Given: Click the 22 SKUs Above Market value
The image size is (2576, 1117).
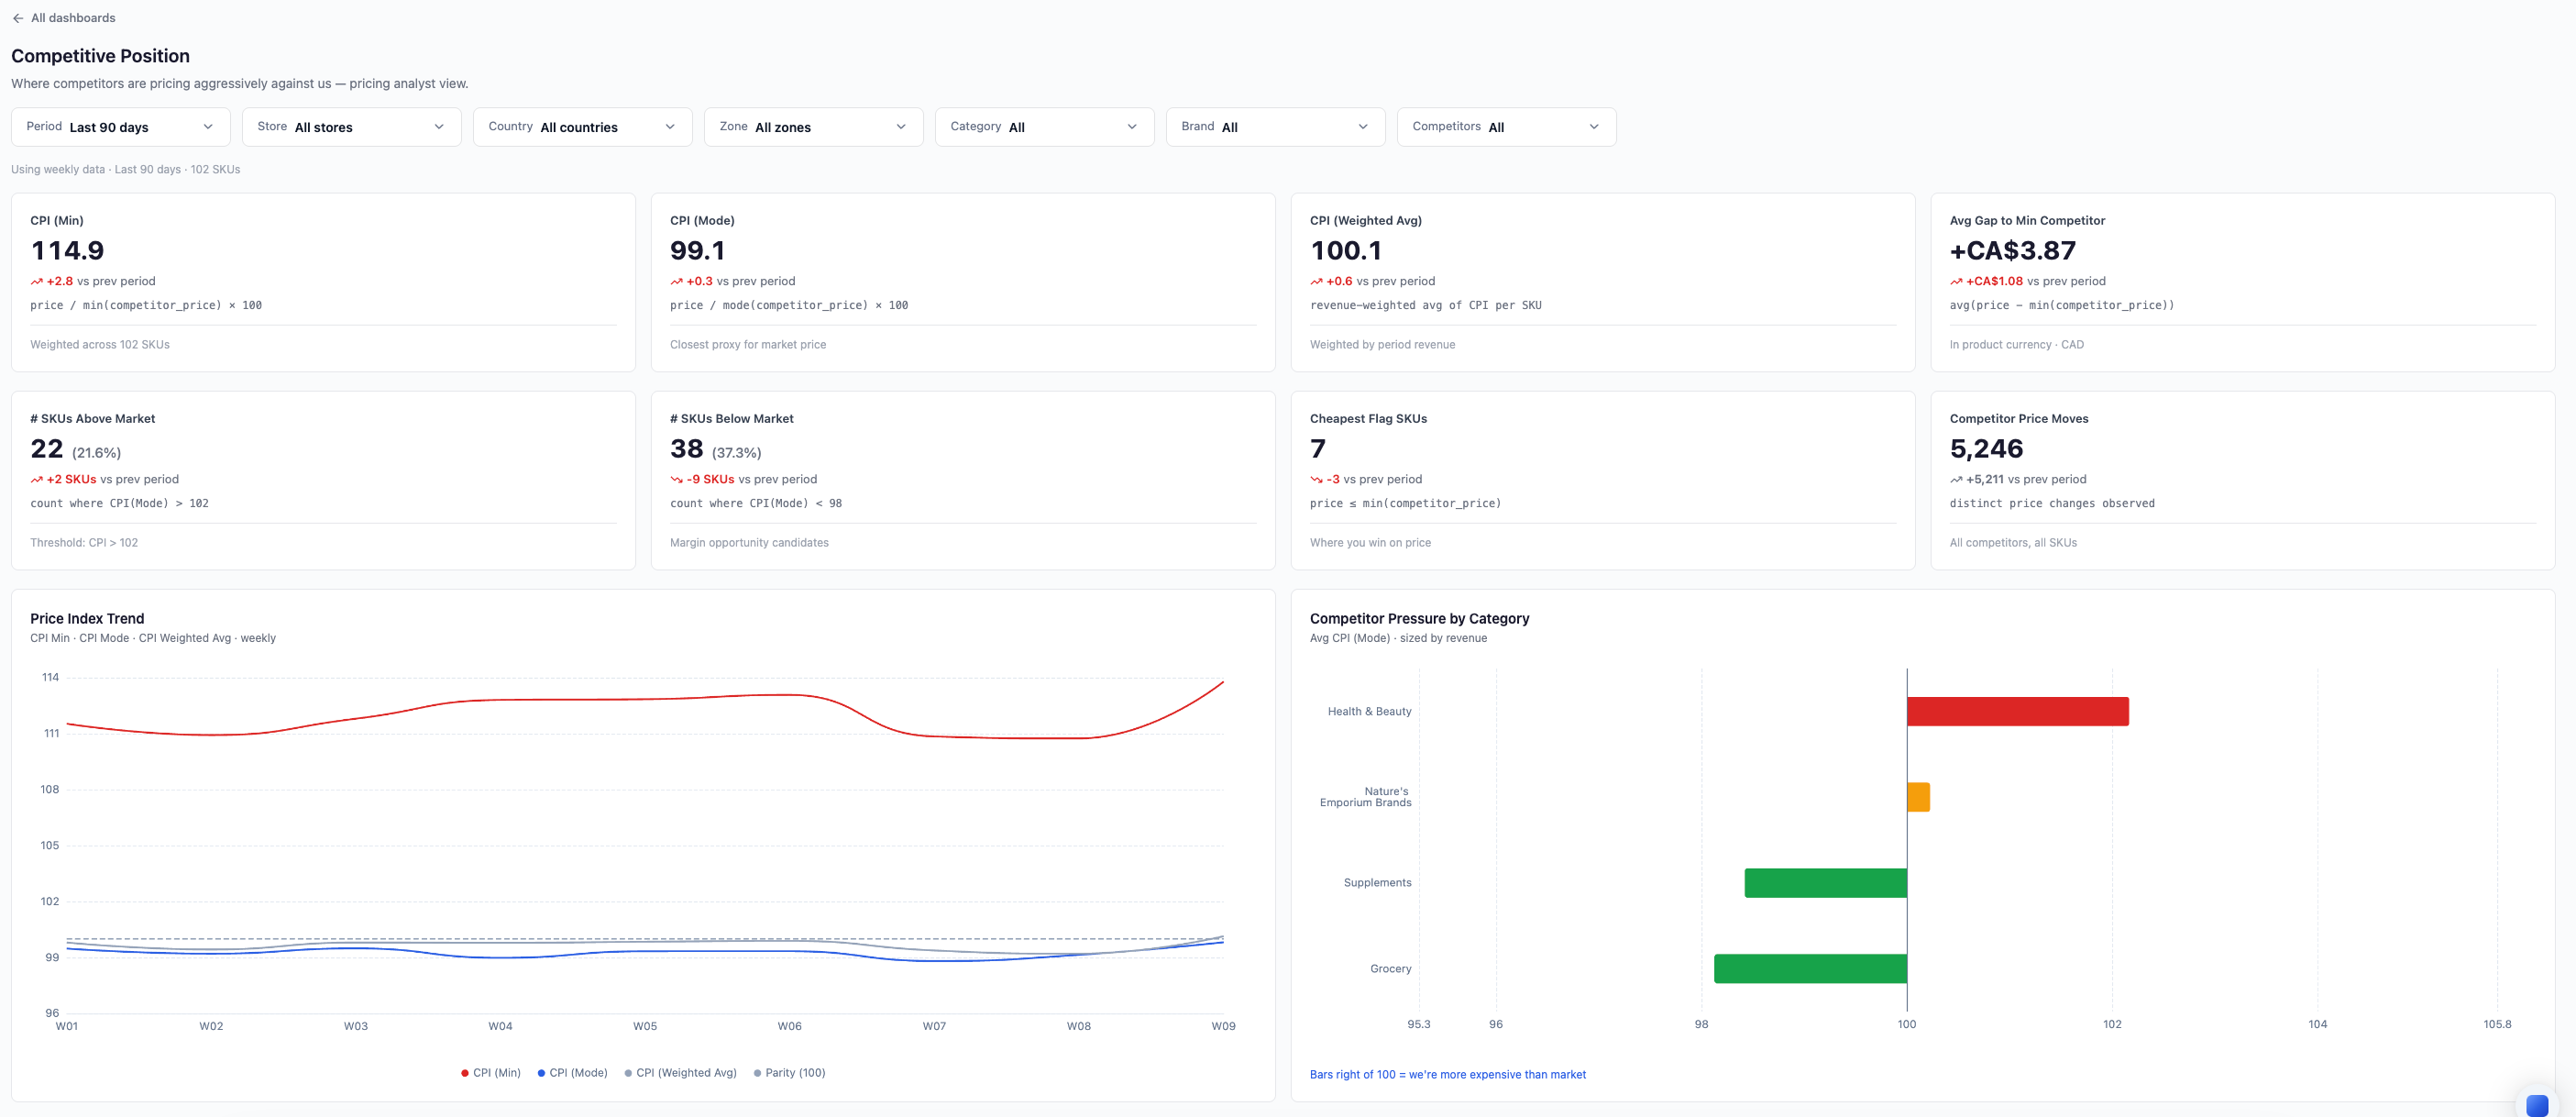Looking at the screenshot, I should (x=47, y=449).
